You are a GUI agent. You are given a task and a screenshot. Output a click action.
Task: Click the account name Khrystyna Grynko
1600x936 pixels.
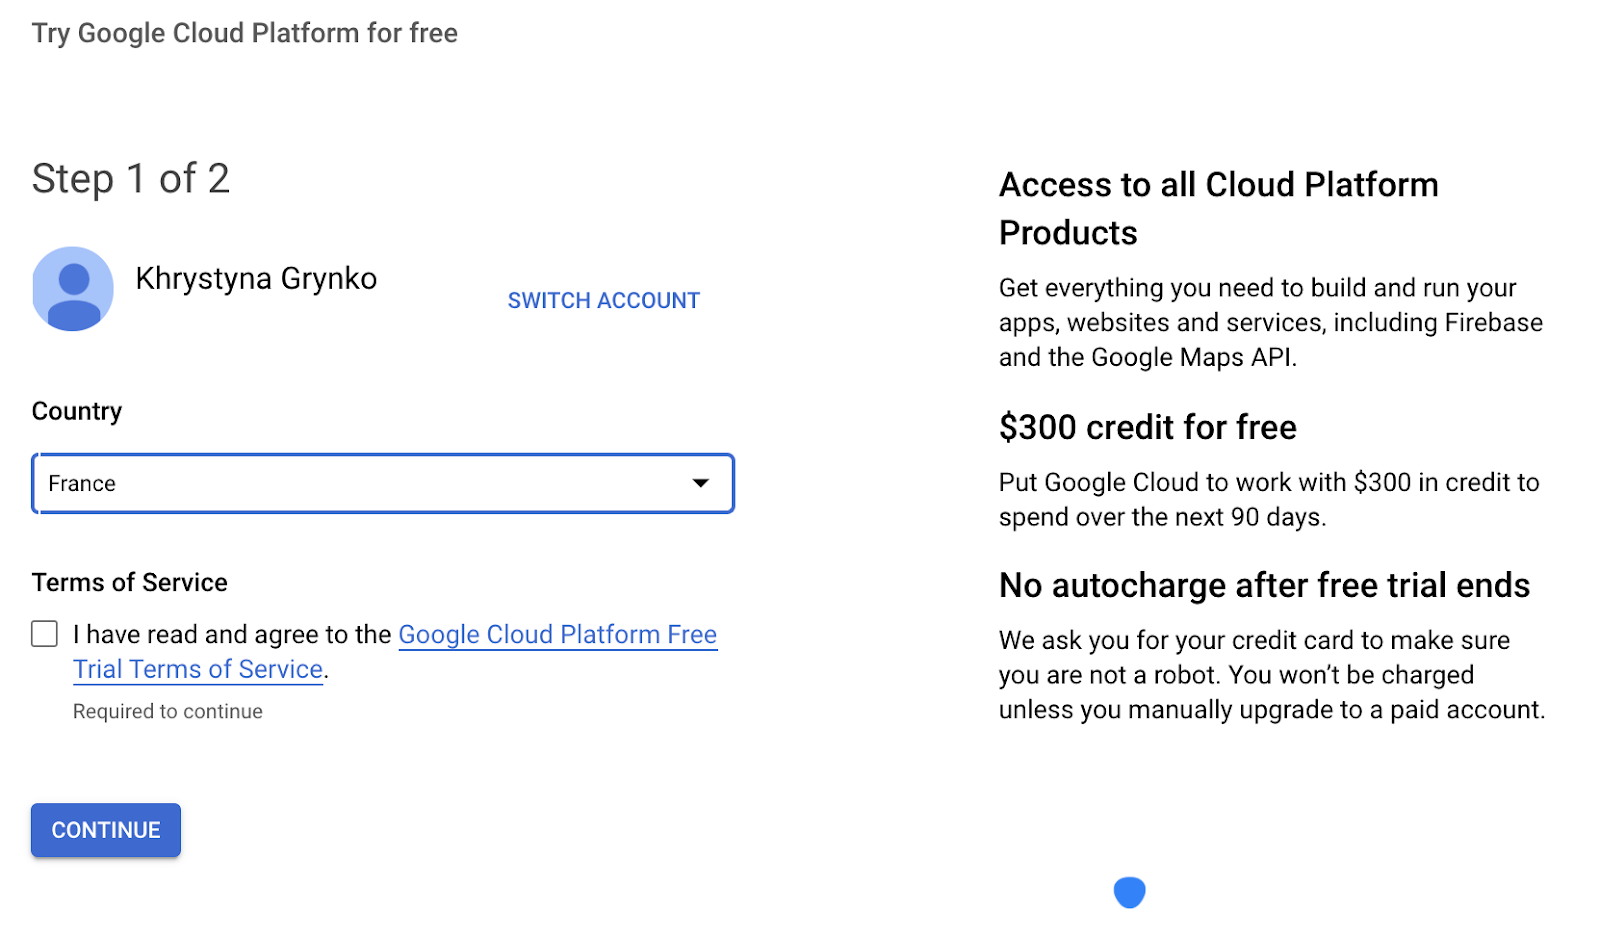tap(256, 278)
